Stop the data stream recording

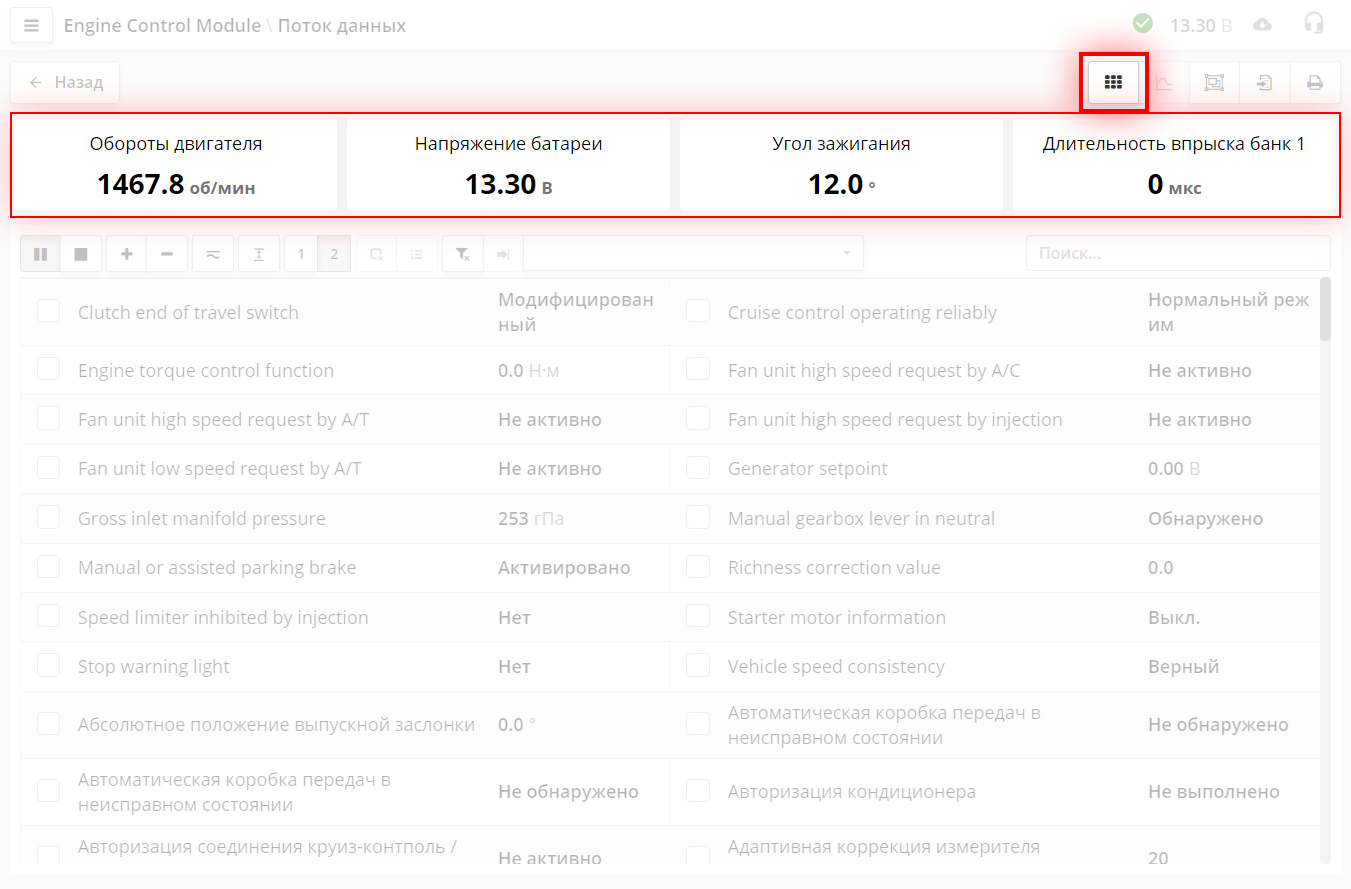tap(81, 254)
